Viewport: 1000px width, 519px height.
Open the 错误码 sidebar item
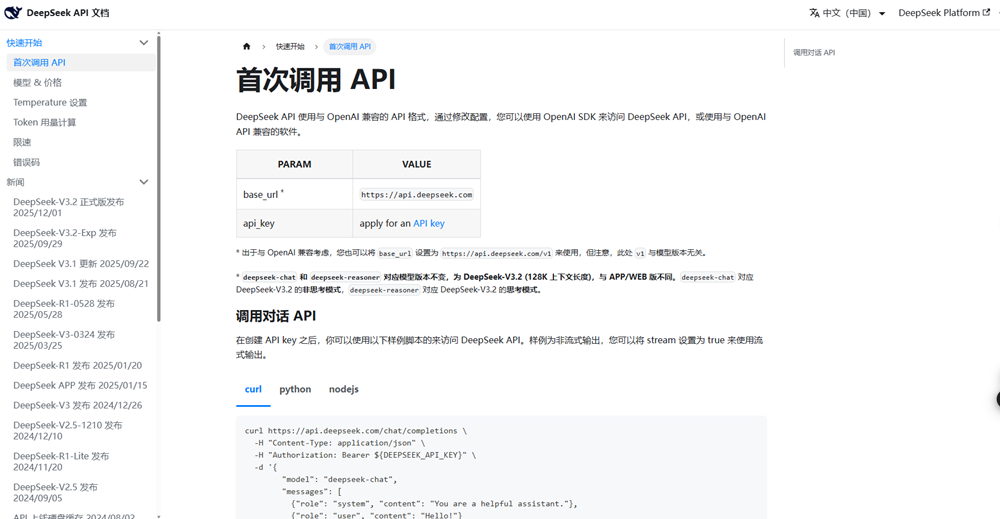pos(26,162)
